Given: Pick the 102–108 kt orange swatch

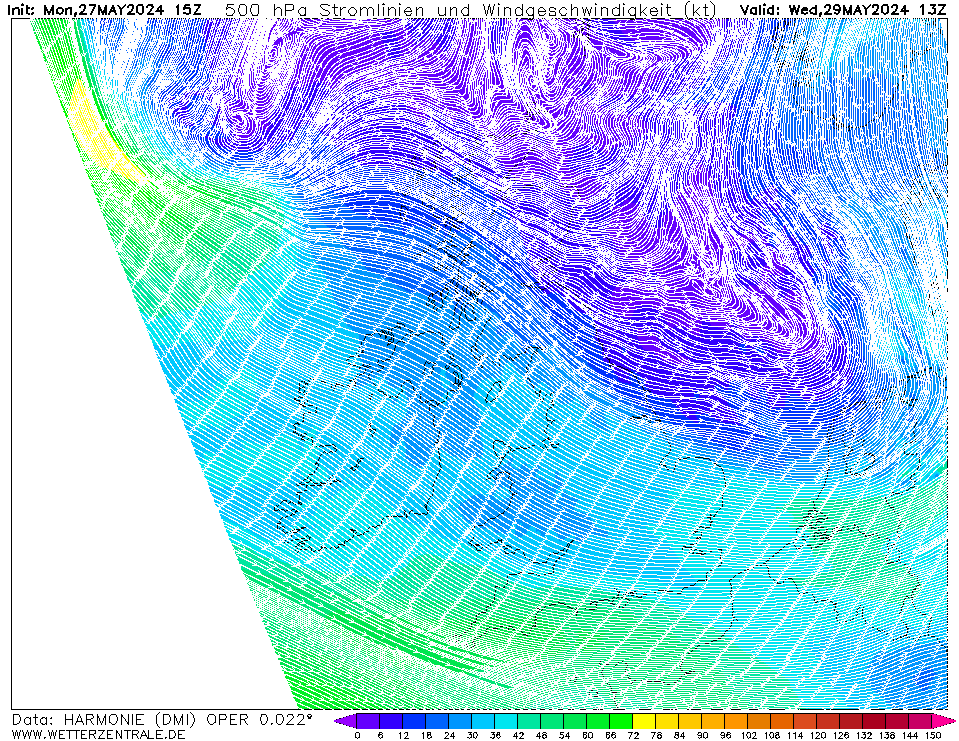Looking at the screenshot, I should [760, 721].
